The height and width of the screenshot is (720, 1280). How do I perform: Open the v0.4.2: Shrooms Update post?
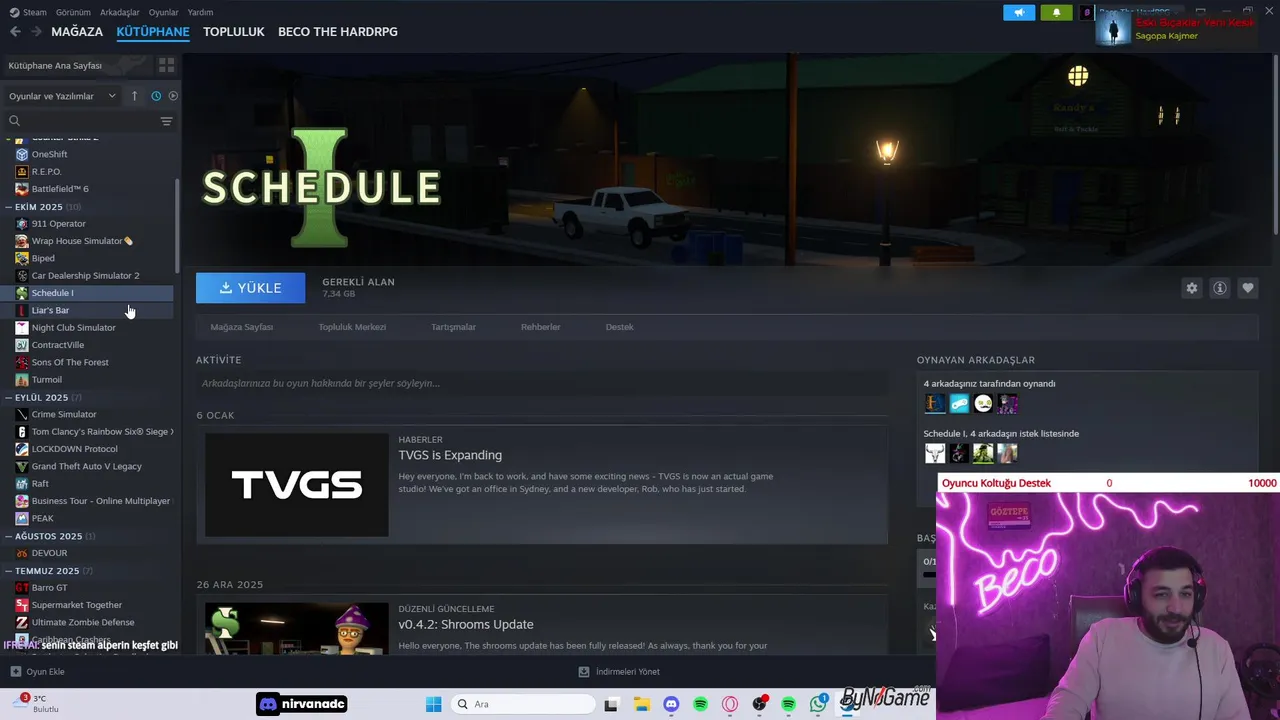[x=466, y=625]
